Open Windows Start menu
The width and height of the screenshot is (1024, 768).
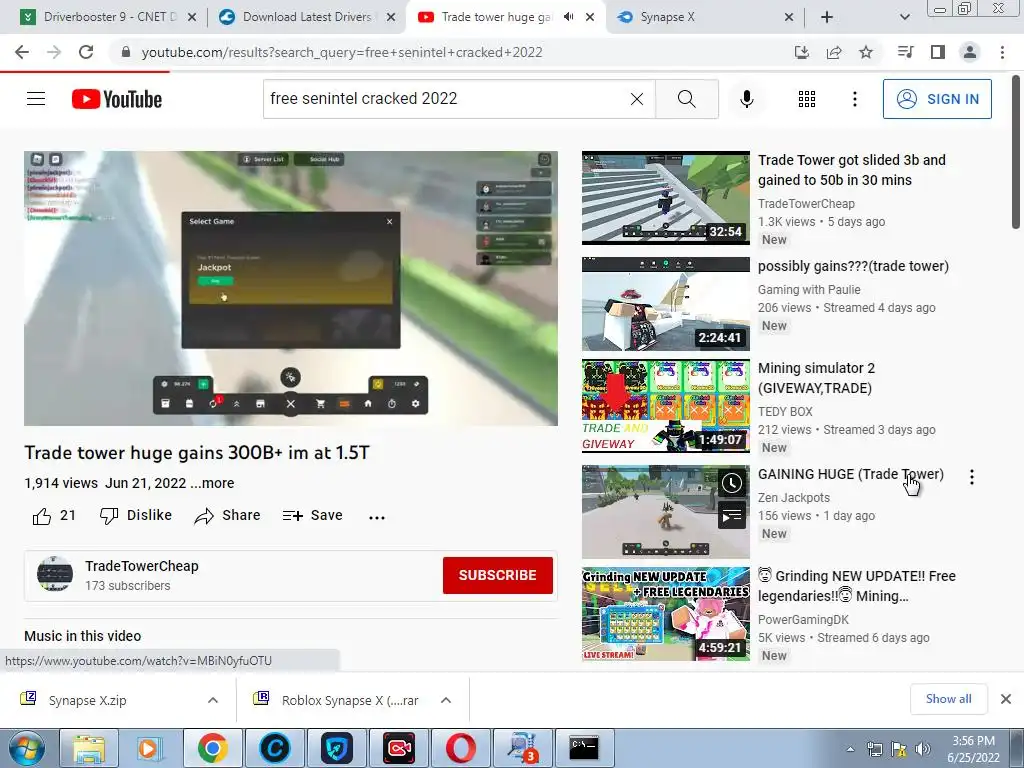point(26,748)
